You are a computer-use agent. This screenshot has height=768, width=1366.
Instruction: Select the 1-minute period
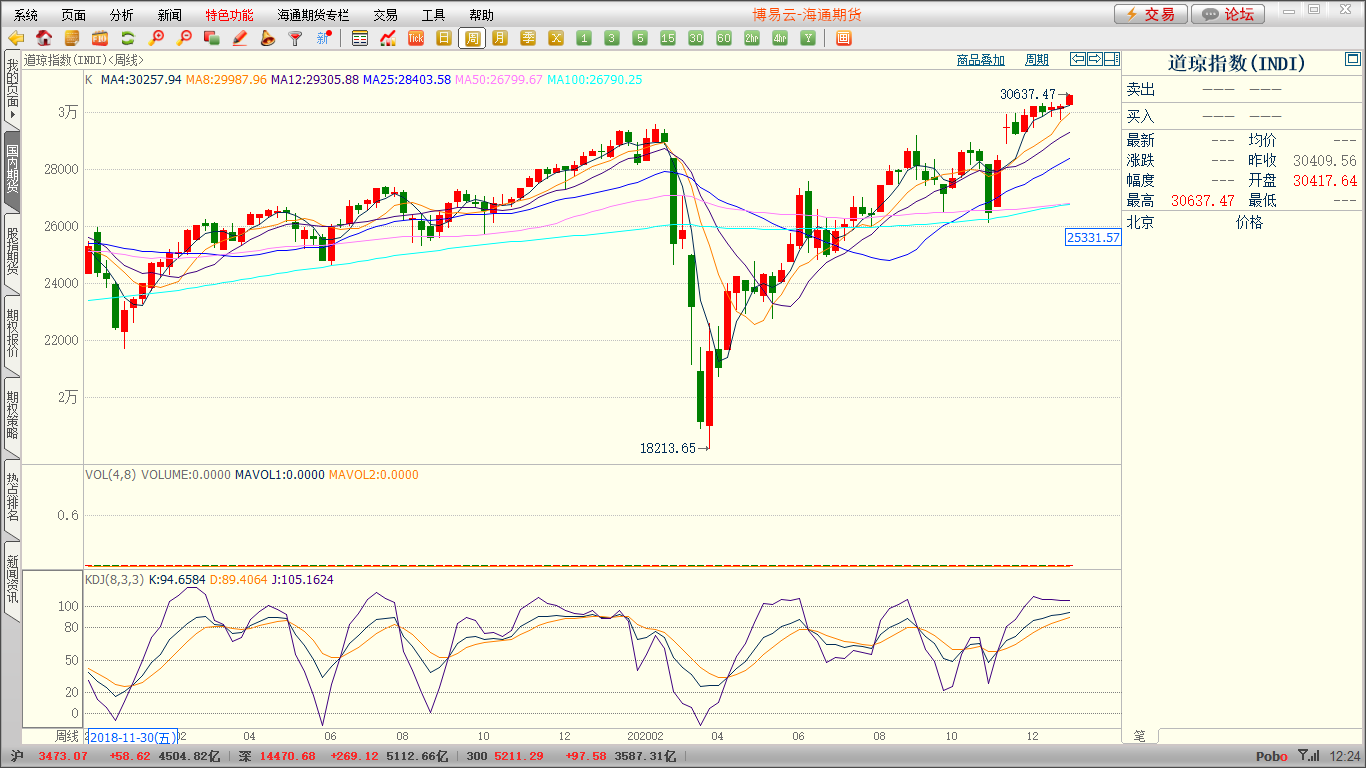(584, 38)
